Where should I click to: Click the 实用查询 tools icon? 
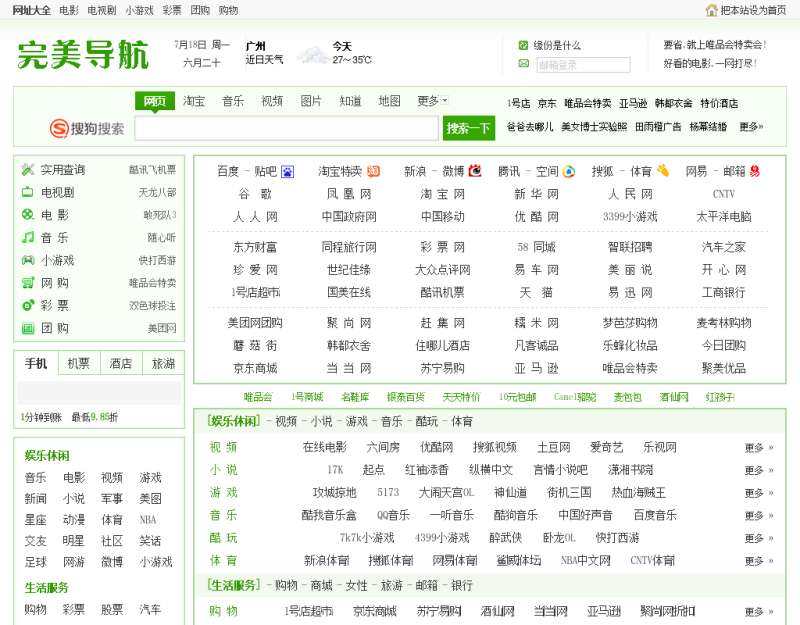click(x=28, y=169)
